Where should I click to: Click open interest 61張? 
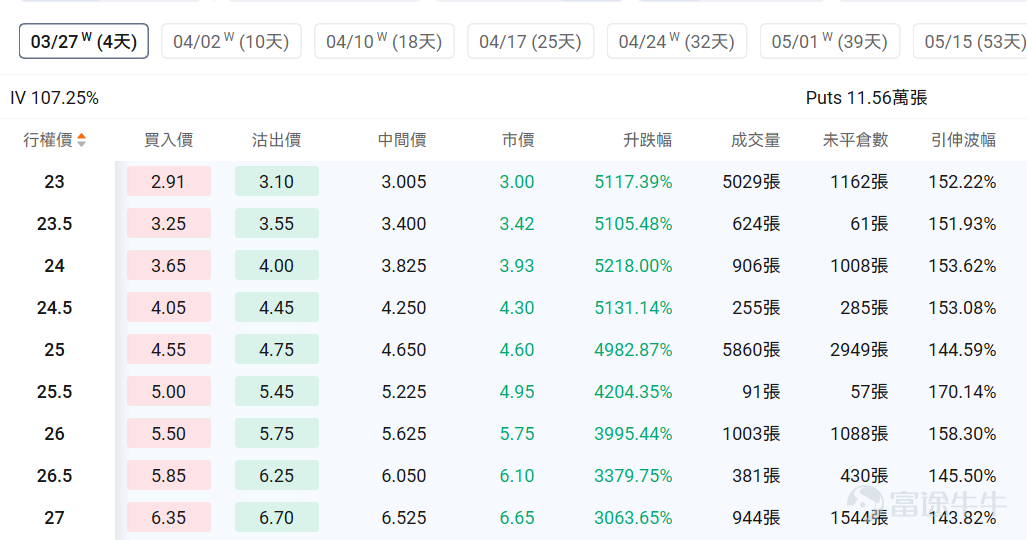tap(869, 223)
